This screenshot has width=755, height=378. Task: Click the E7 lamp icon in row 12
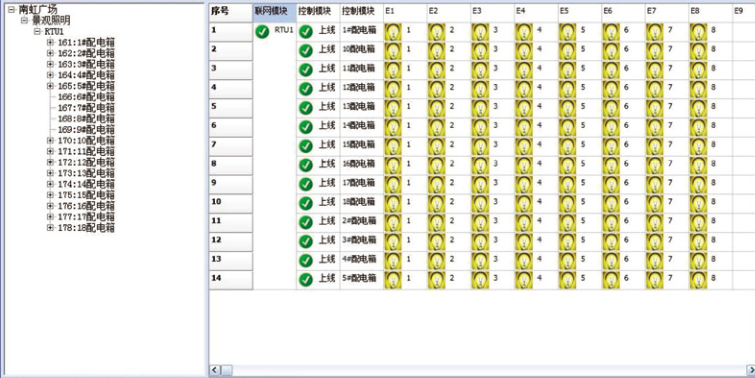pos(654,242)
